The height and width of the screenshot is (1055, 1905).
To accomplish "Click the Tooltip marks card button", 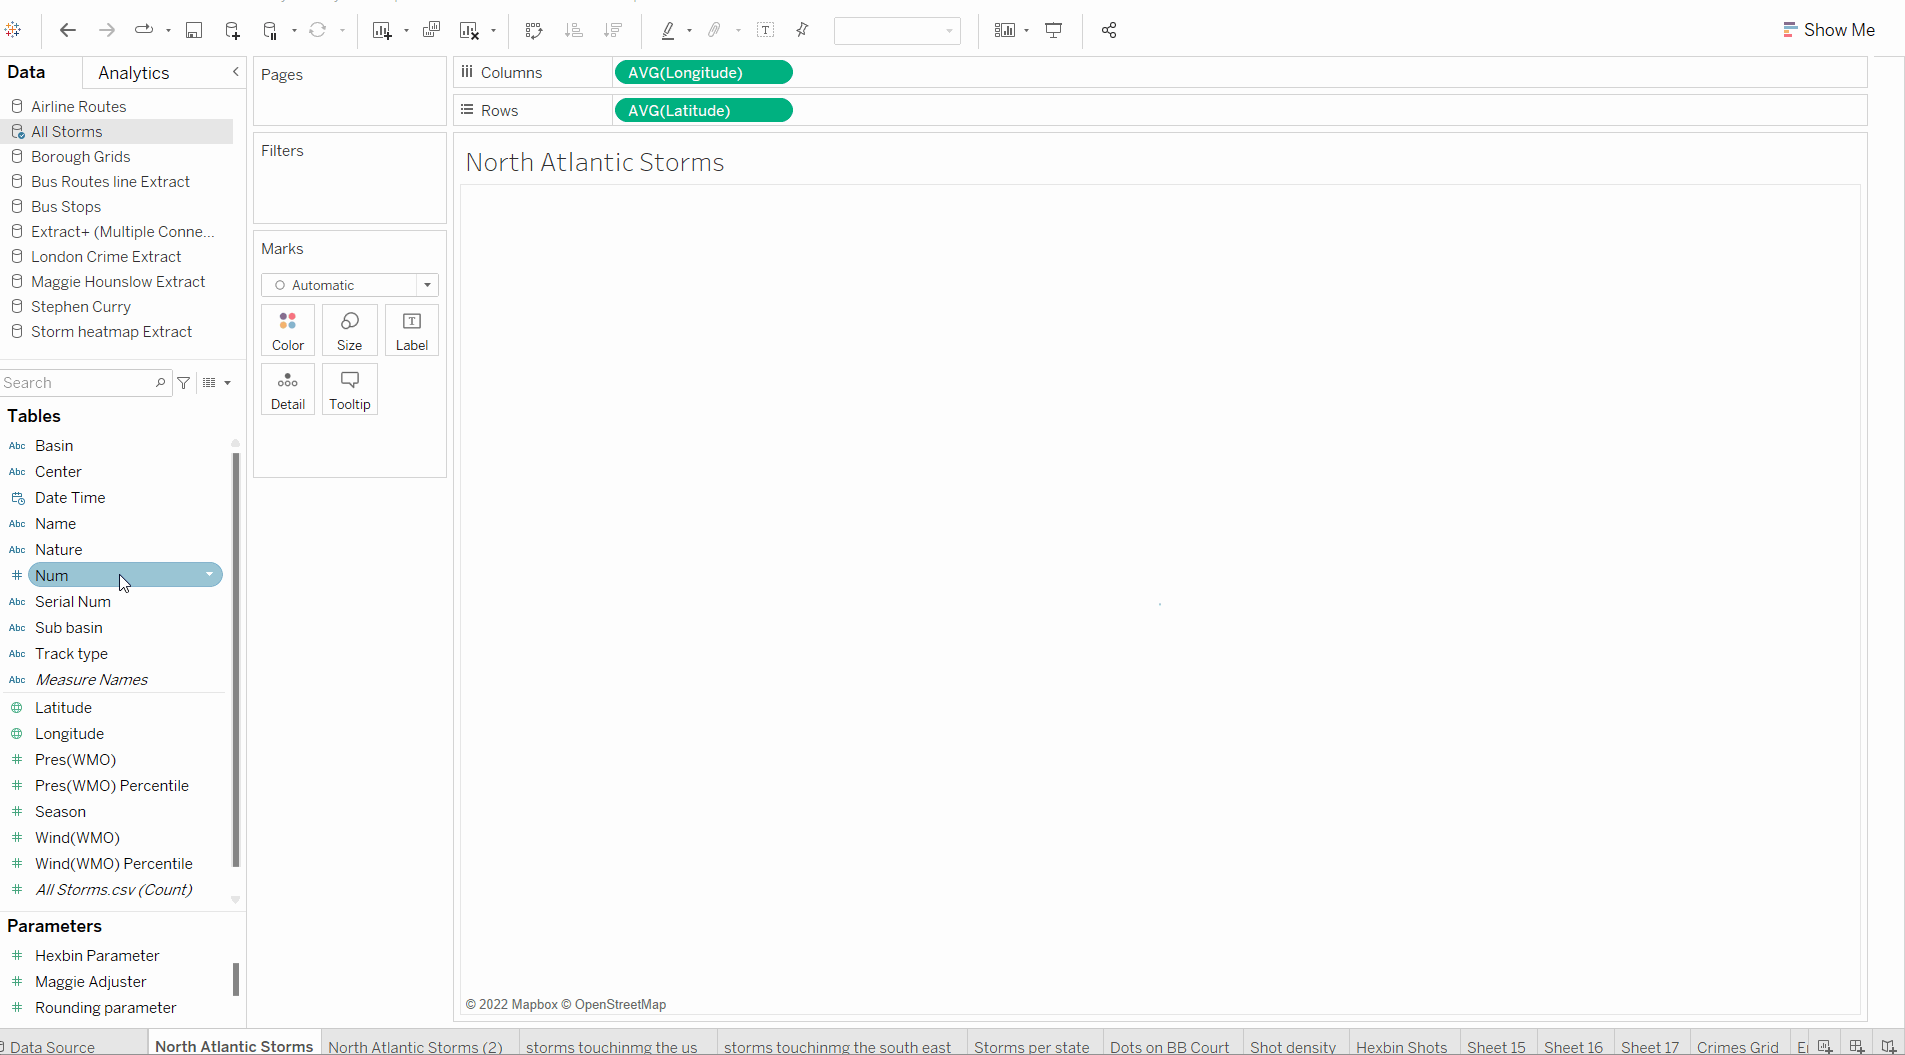I will point(350,390).
